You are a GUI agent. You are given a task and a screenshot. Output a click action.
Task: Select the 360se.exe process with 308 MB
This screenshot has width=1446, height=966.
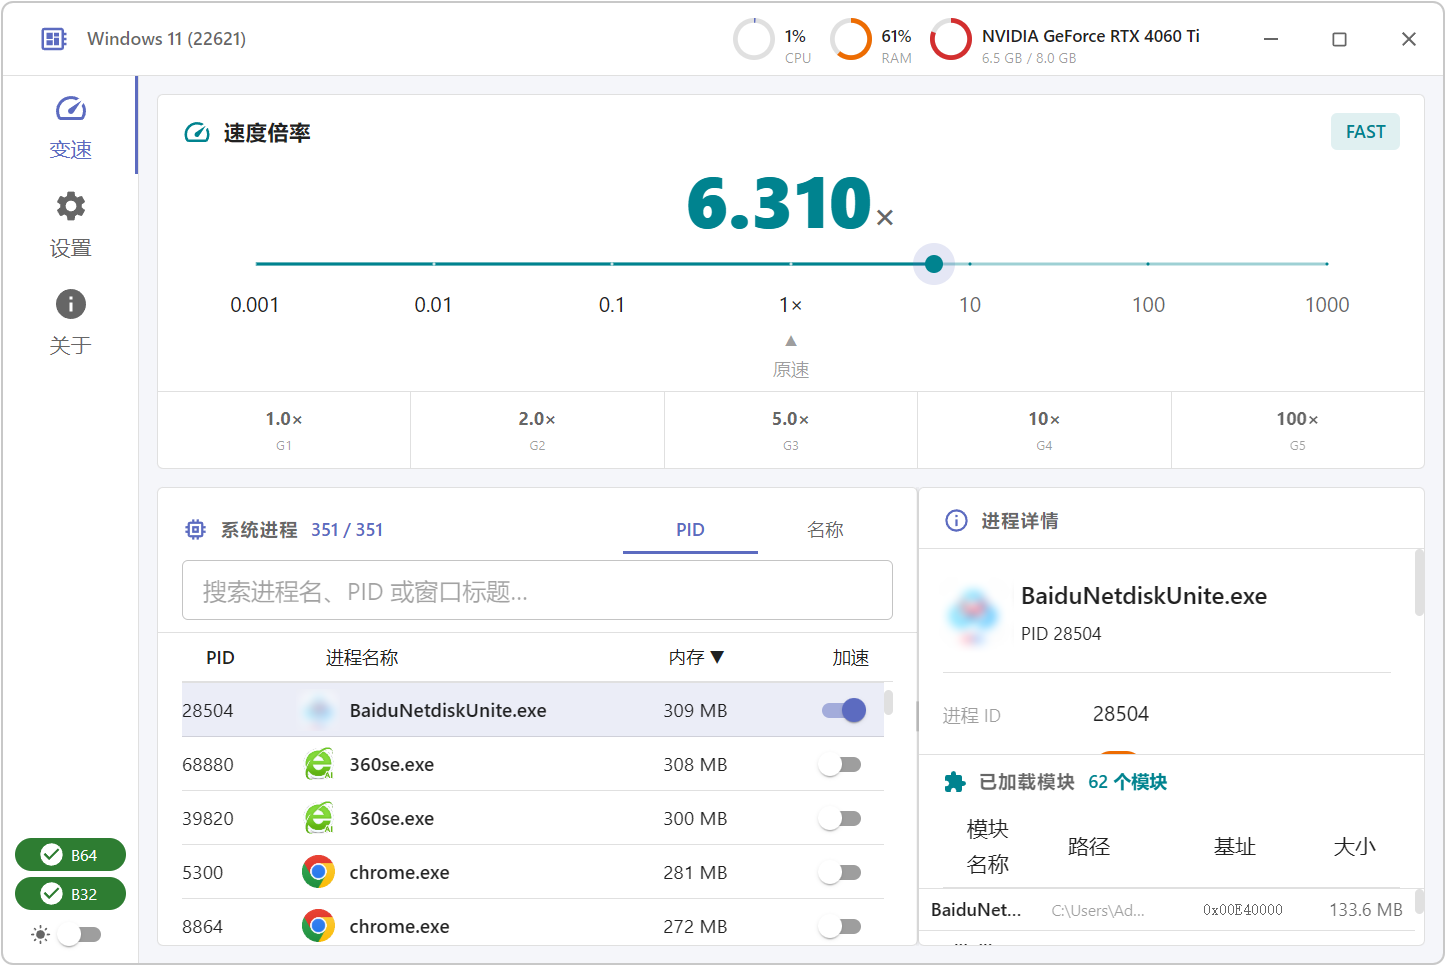tap(533, 765)
